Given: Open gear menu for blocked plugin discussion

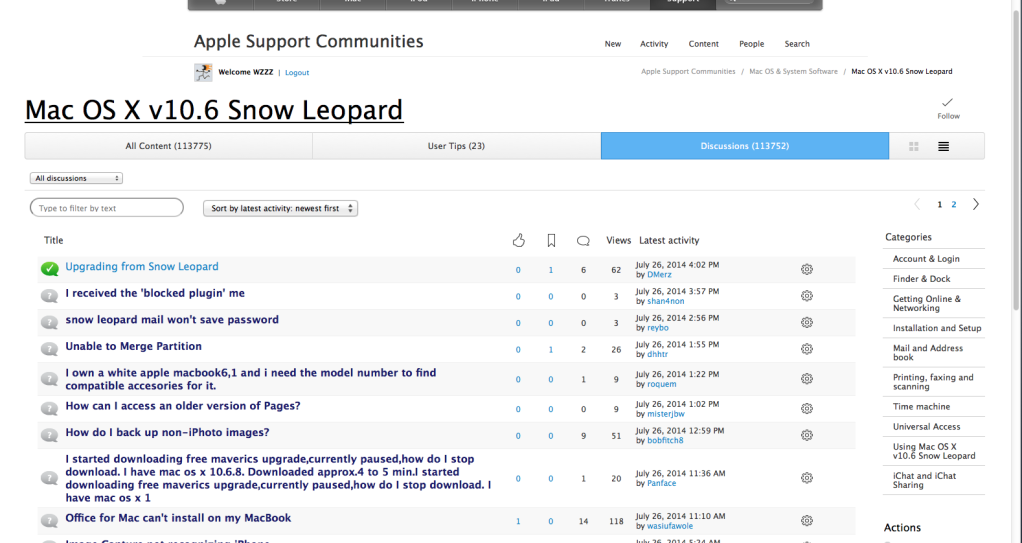Looking at the screenshot, I should pos(807,296).
